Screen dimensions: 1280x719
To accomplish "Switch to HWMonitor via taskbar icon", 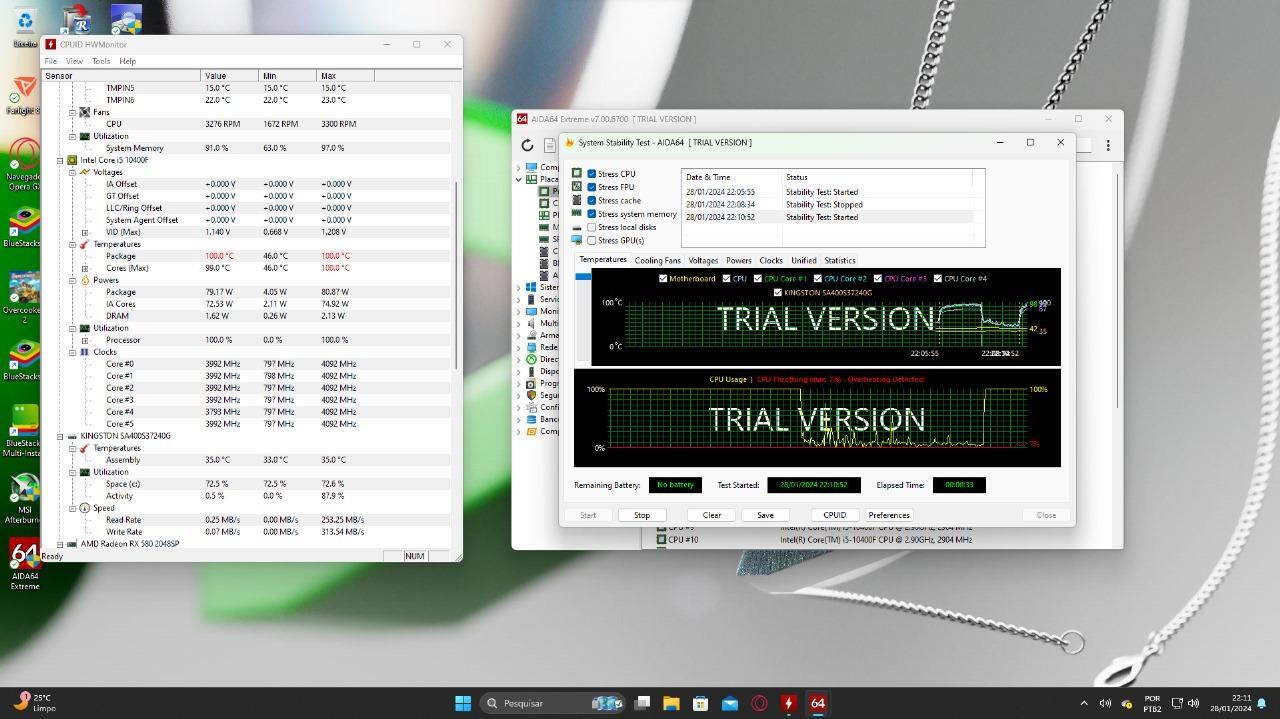I will click(x=788, y=703).
